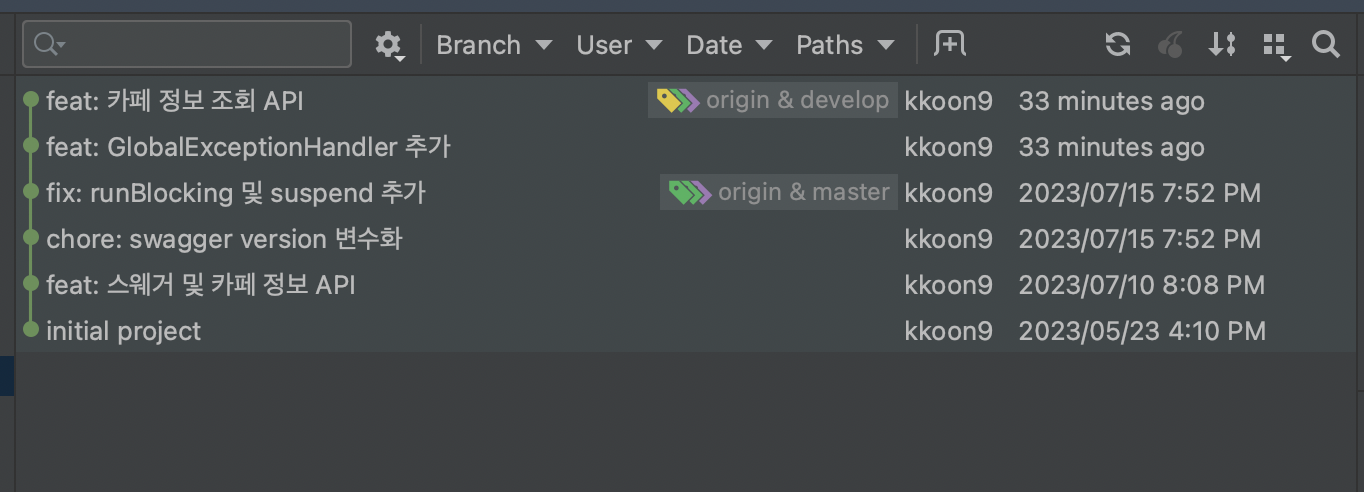Open the View Options grid icon
The width and height of the screenshot is (1364, 492).
(x=1277, y=46)
